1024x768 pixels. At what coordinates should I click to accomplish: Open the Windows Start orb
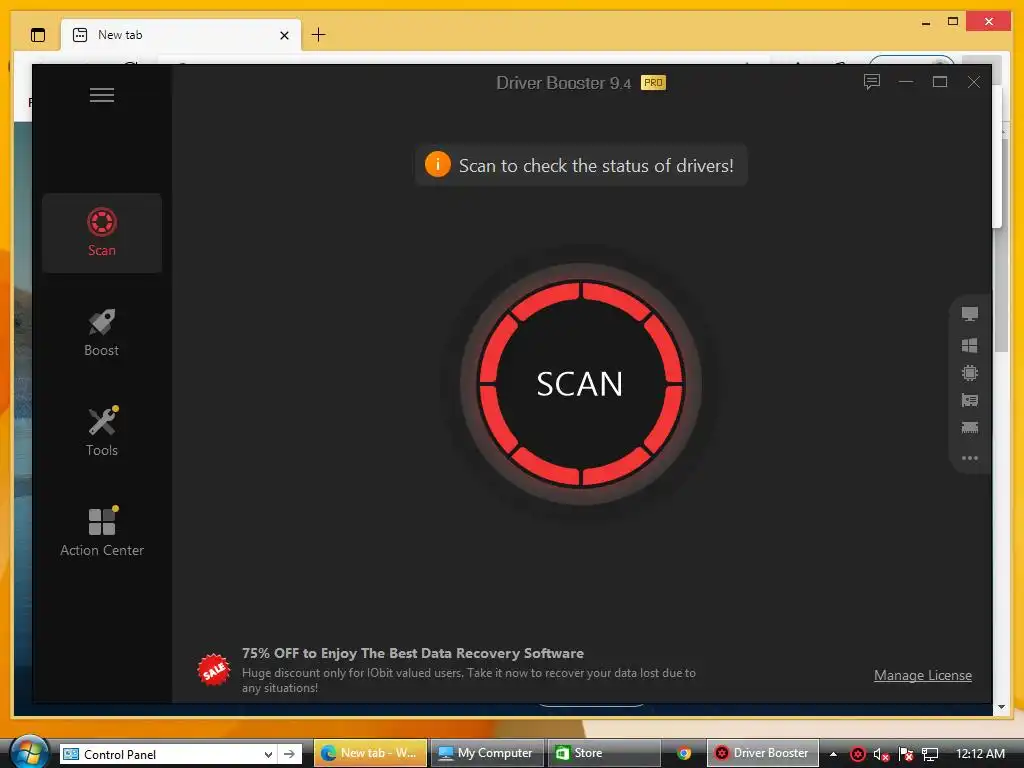click(28, 752)
